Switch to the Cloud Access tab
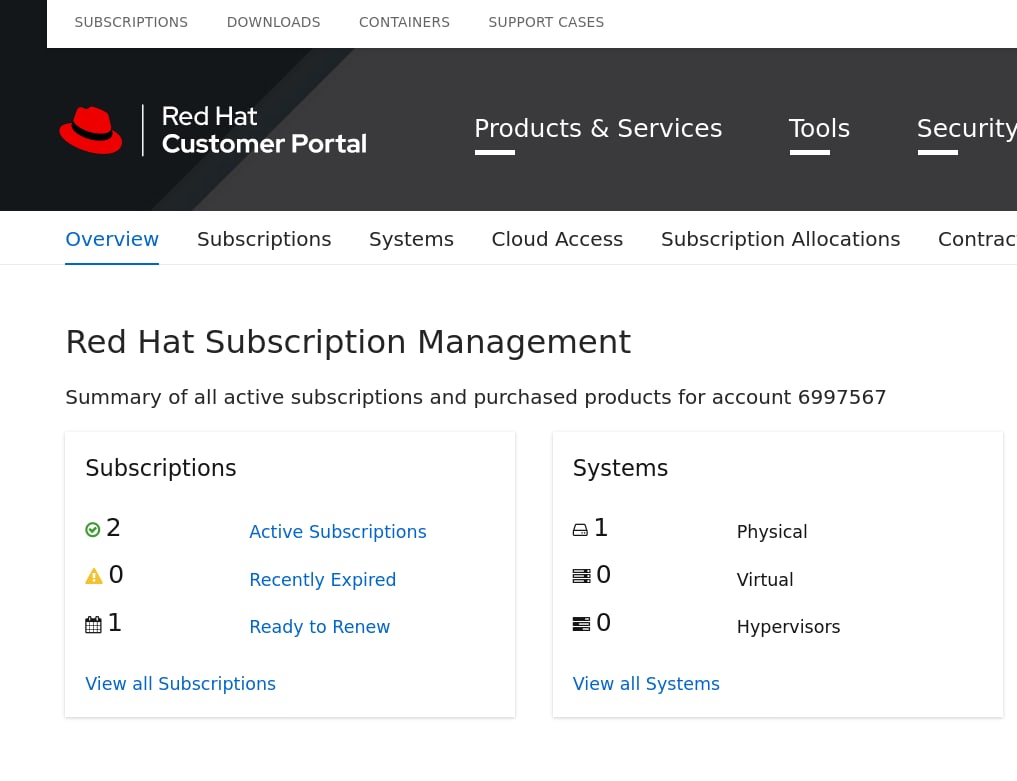The height and width of the screenshot is (781, 1017). point(557,239)
